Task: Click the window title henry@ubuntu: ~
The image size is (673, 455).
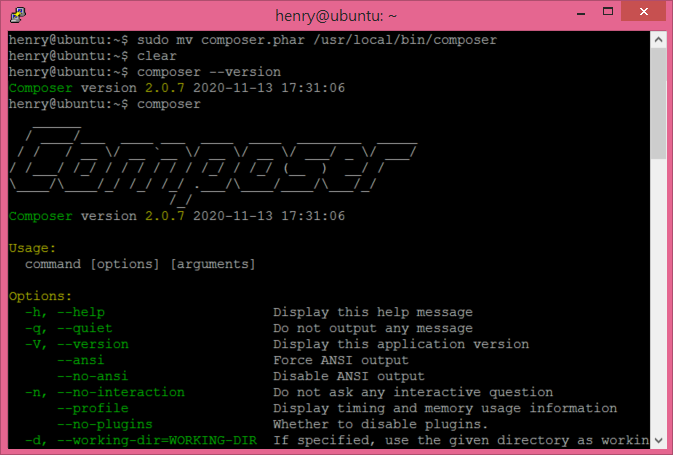Action: click(336, 16)
